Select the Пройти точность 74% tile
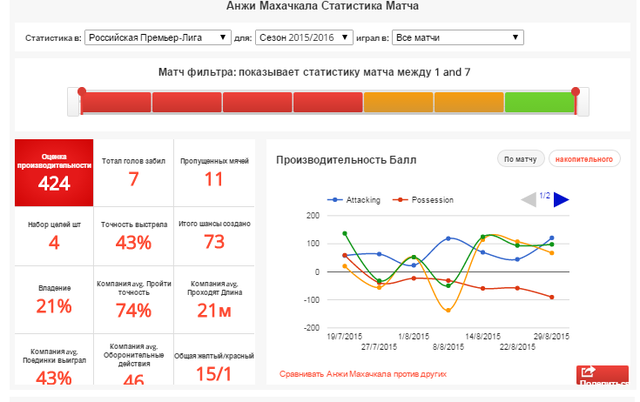The image size is (640, 402). tap(133, 300)
